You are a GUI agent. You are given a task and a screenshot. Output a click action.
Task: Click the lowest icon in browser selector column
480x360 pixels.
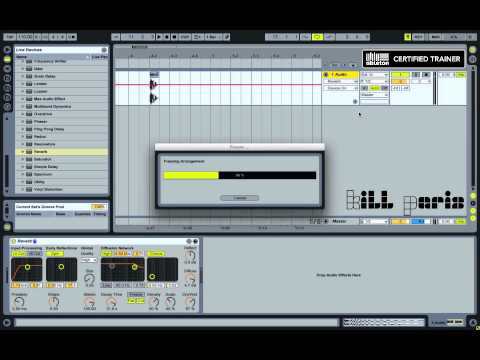click(7, 107)
